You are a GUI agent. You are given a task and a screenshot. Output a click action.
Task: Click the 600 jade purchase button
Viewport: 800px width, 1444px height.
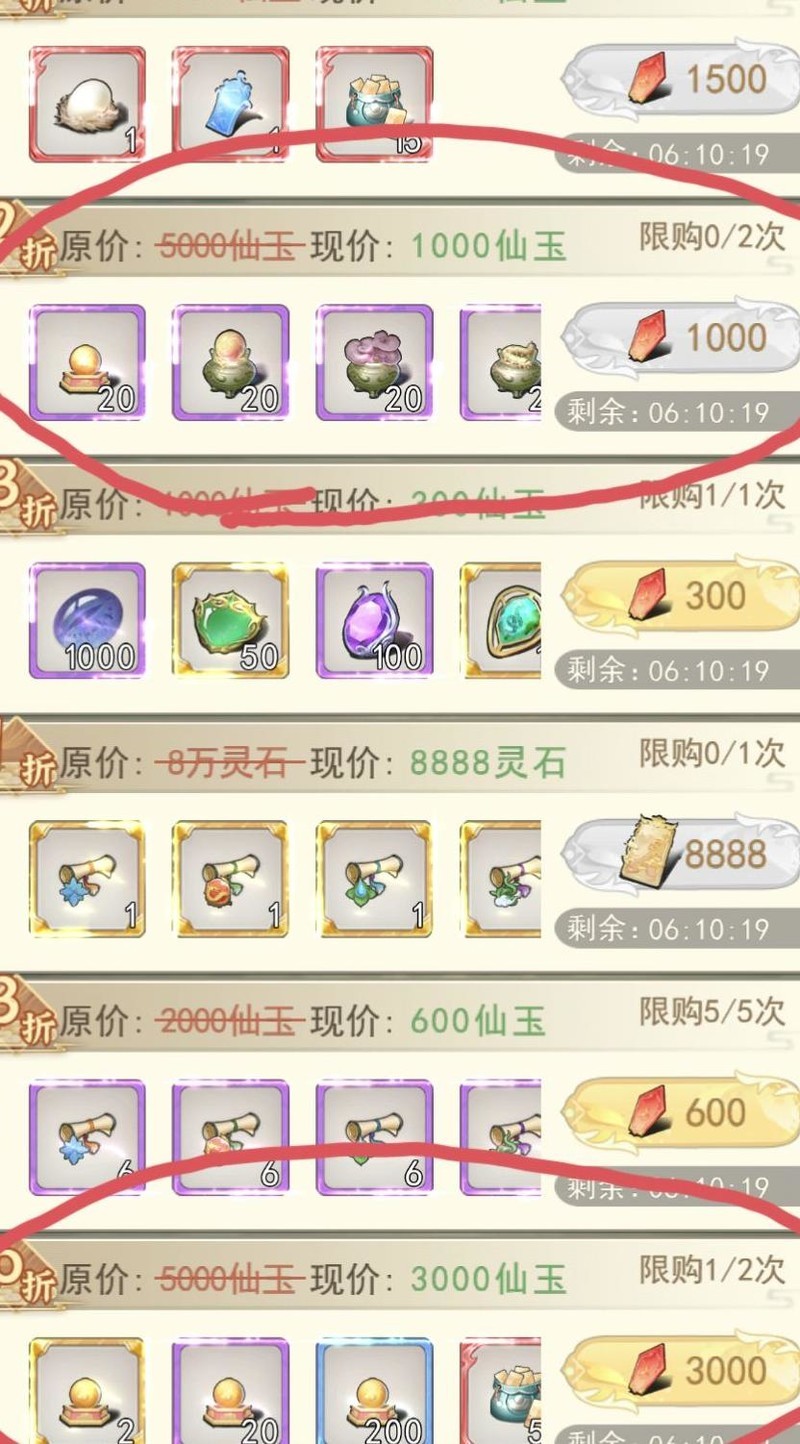(681, 1112)
